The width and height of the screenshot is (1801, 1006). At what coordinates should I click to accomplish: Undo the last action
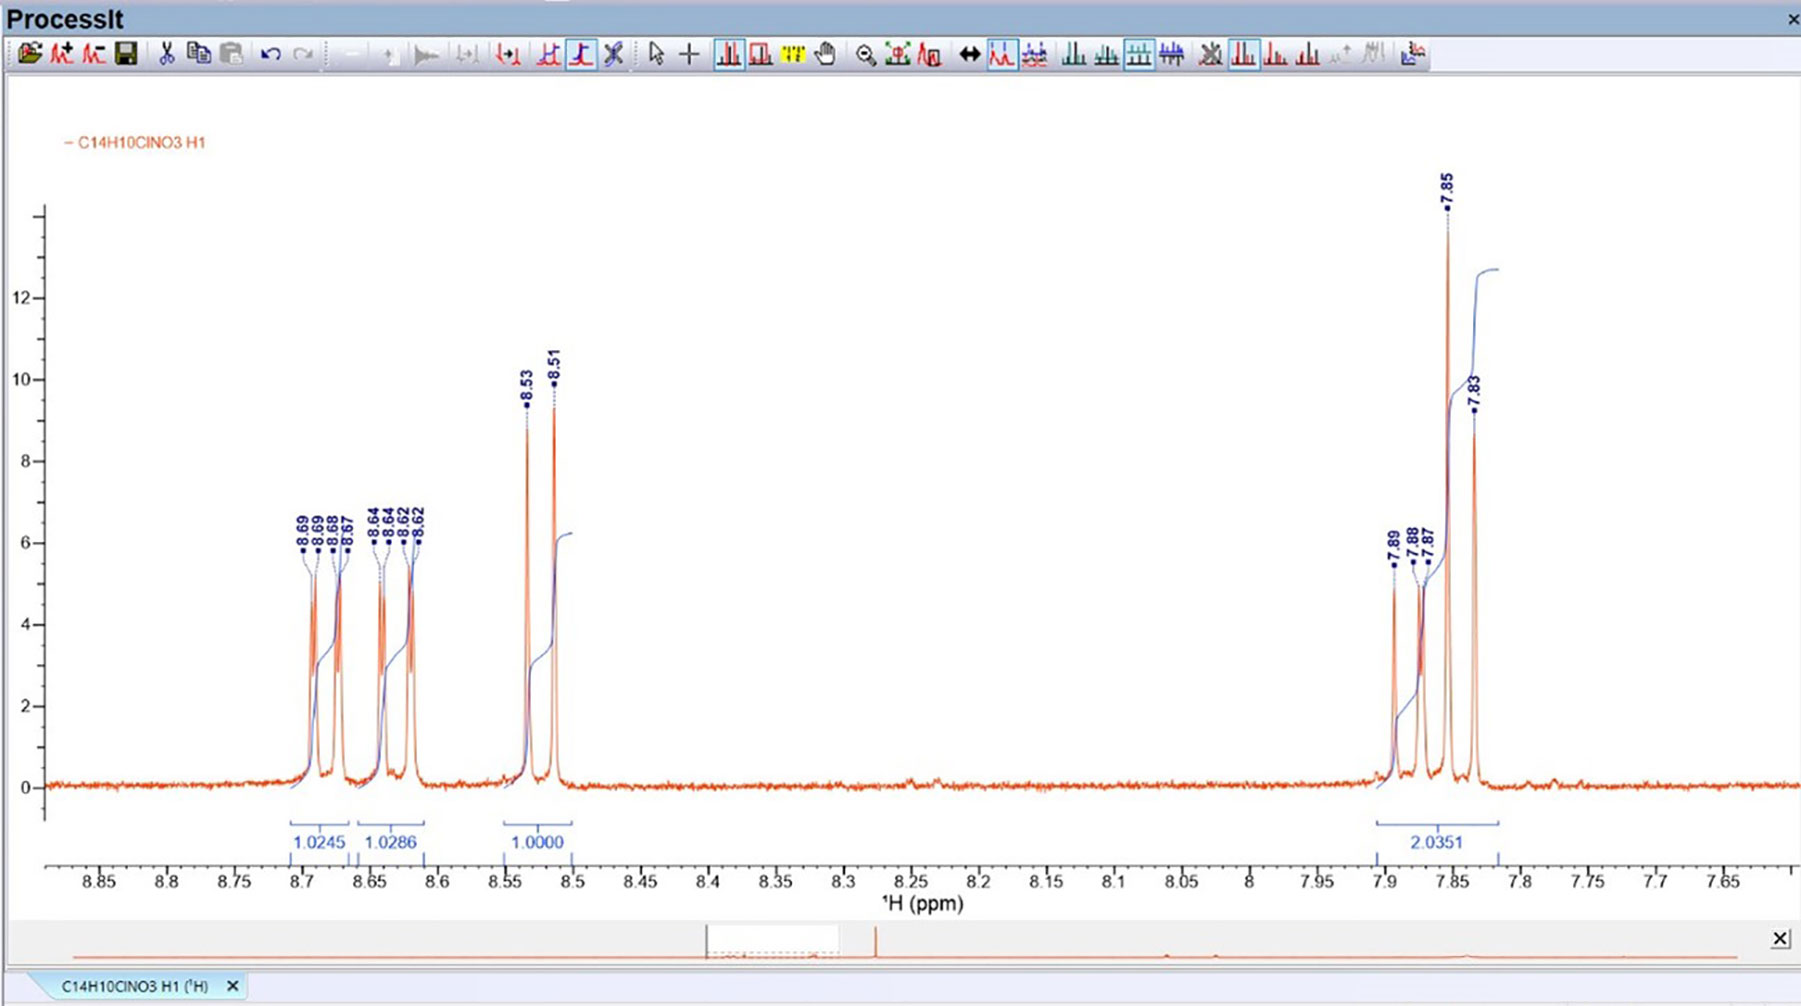[x=270, y=54]
